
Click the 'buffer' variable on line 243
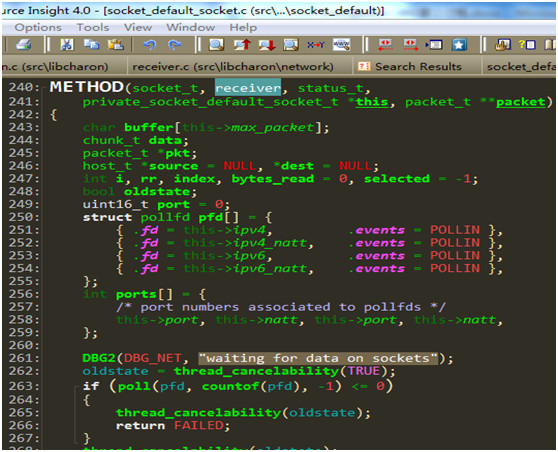pyautogui.click(x=149, y=127)
